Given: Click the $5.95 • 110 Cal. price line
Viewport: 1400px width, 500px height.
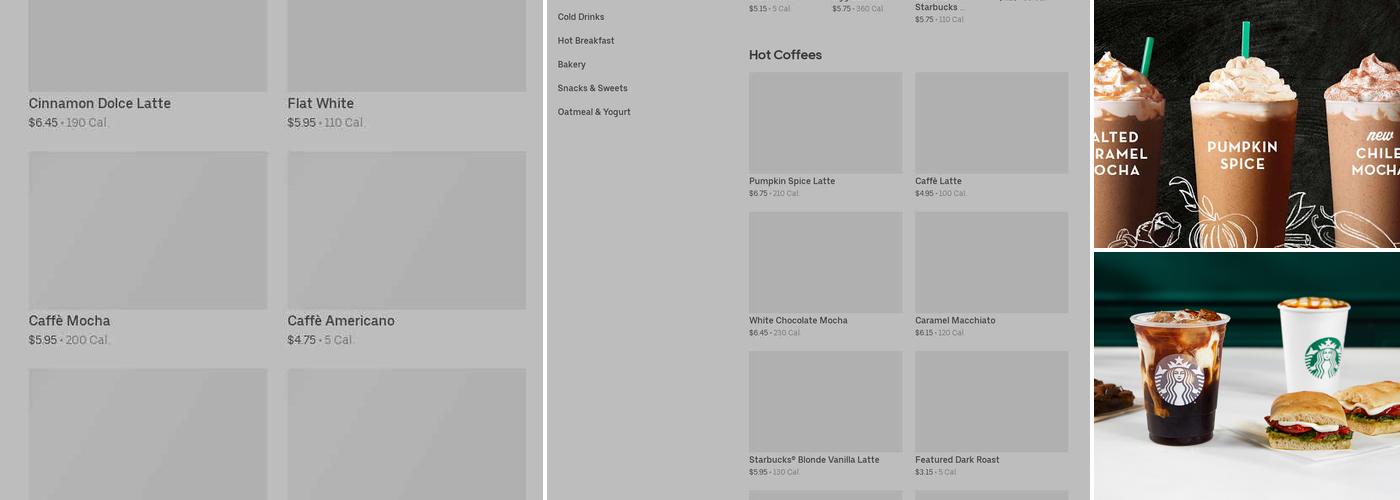Looking at the screenshot, I should tap(327, 123).
